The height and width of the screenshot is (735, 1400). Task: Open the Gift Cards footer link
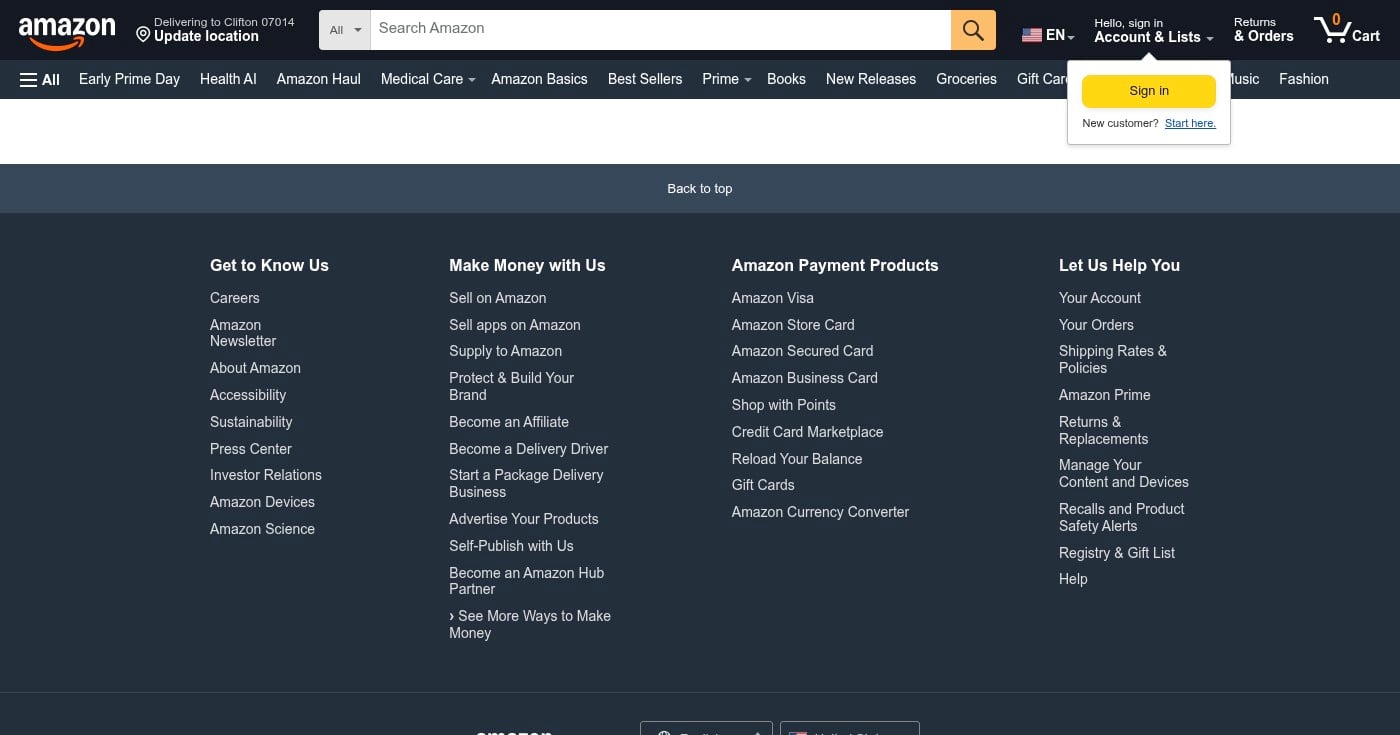click(x=763, y=485)
